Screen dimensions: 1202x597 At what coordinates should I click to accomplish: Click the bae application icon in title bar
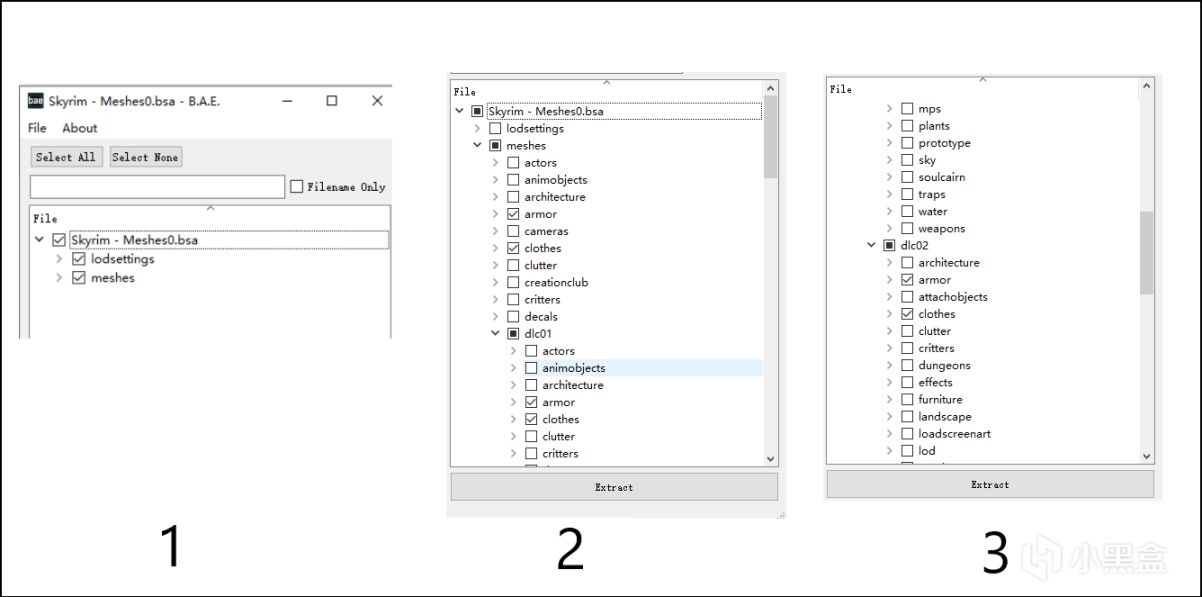click(x=35, y=101)
